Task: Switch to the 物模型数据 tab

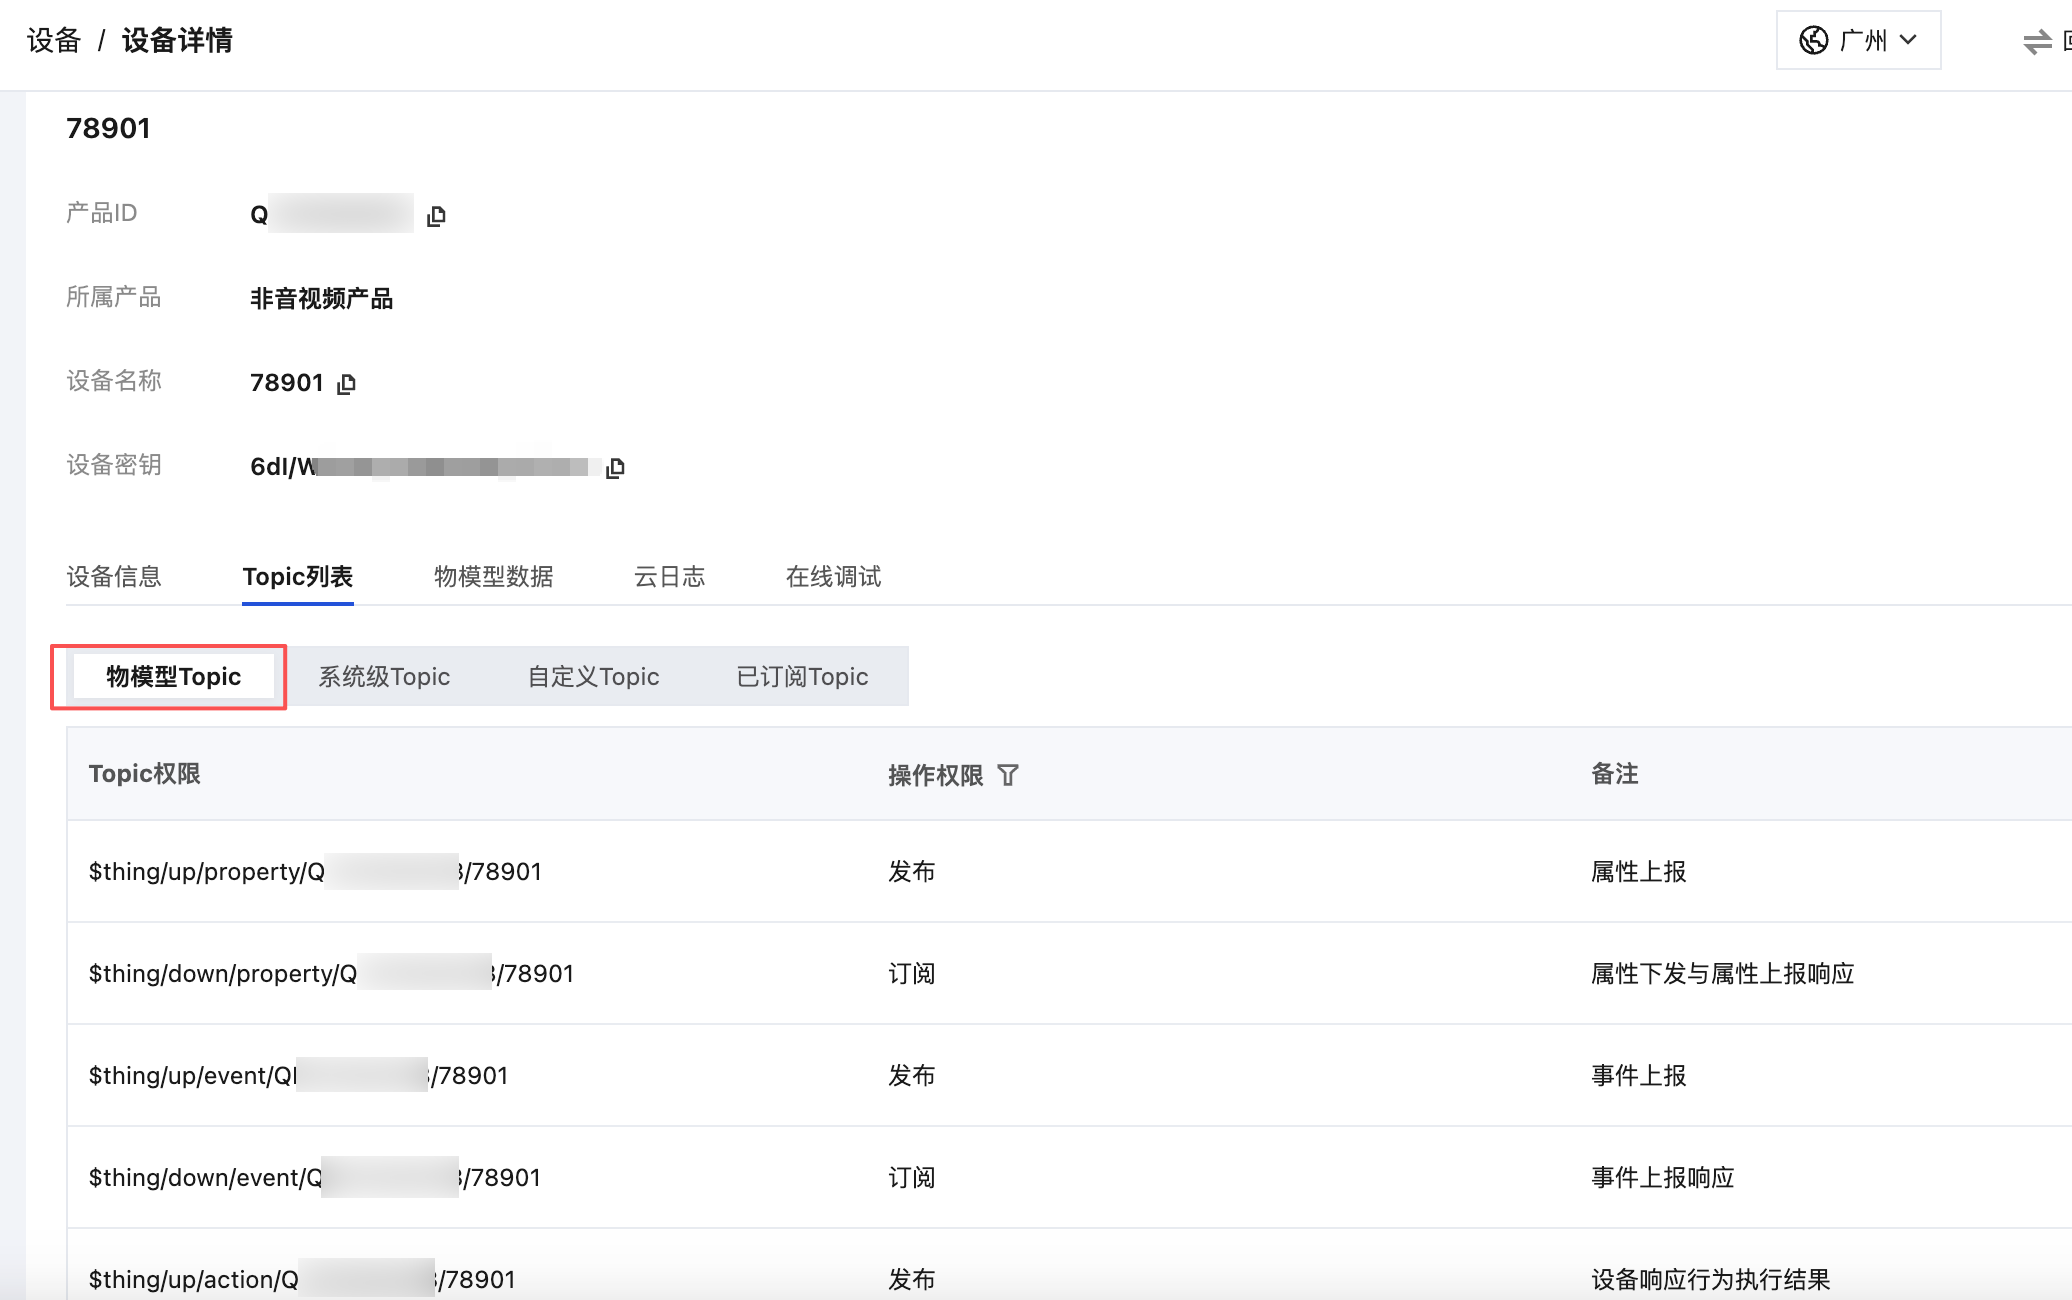Action: coord(493,577)
